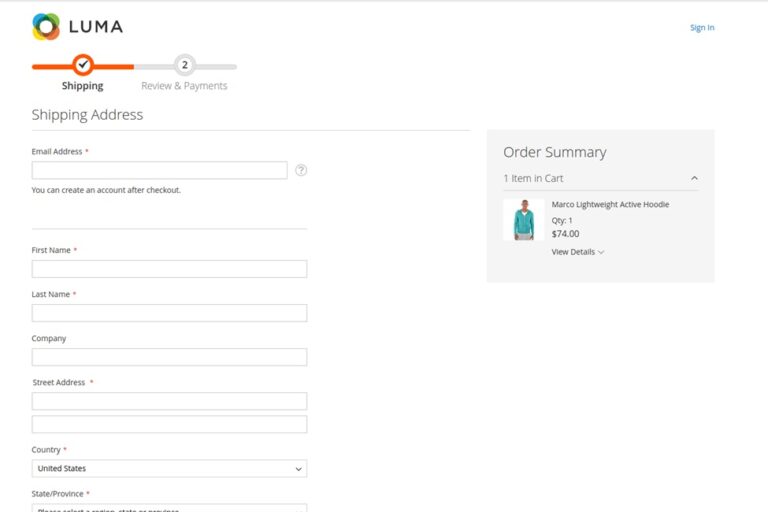Select the Last Name text box
This screenshot has height=512, width=768.
click(x=169, y=313)
